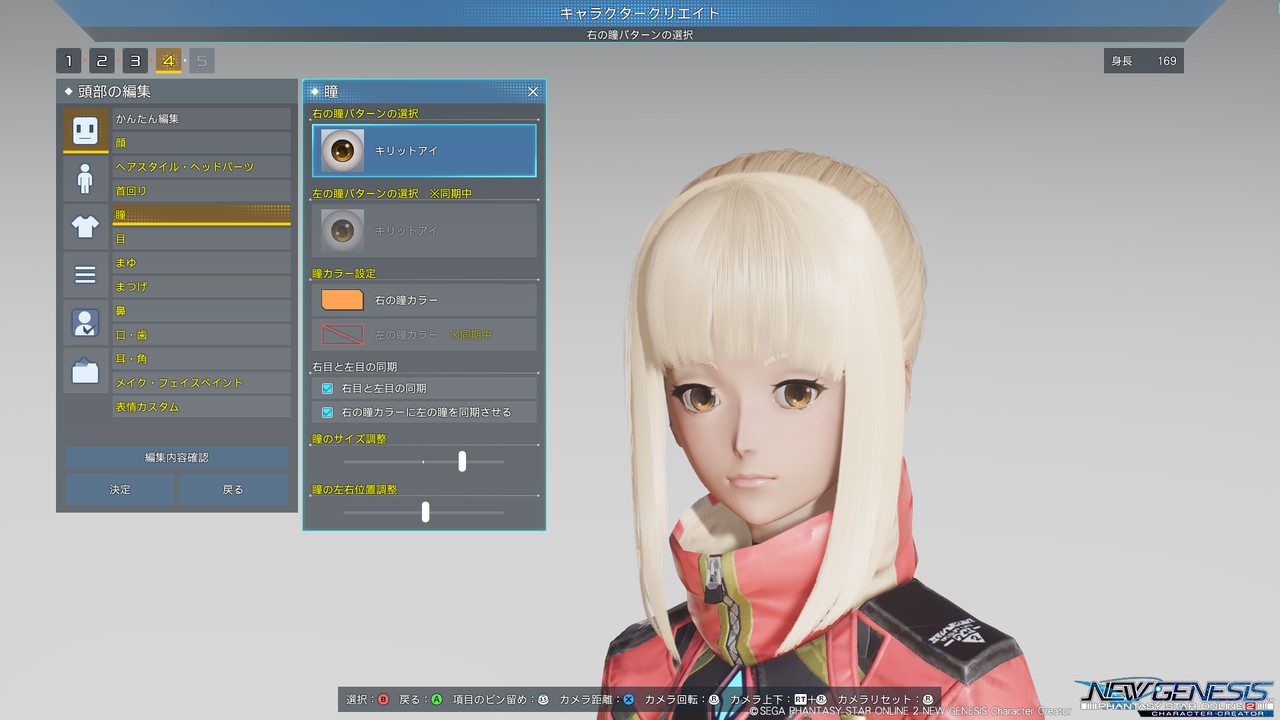Open the 口・歯 menu entry
This screenshot has height=720, width=1280.
click(x=202, y=335)
